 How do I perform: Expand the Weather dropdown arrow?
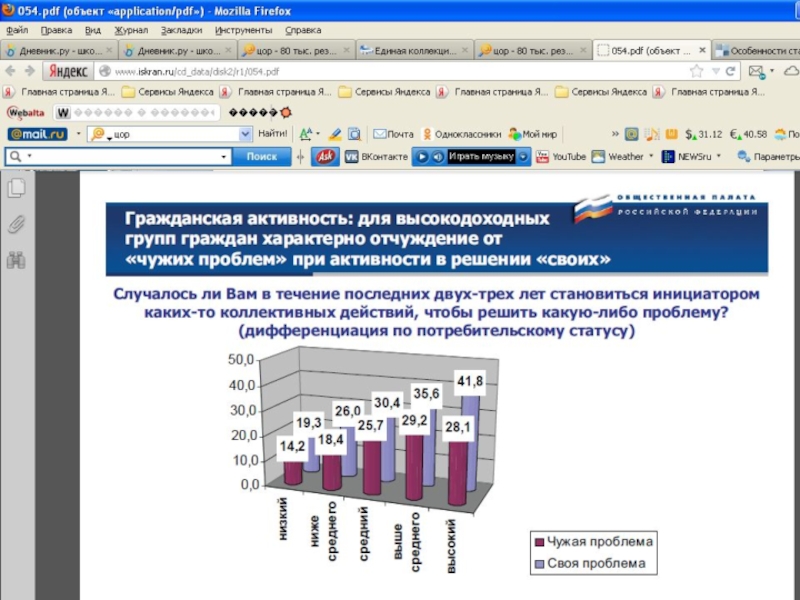651,156
